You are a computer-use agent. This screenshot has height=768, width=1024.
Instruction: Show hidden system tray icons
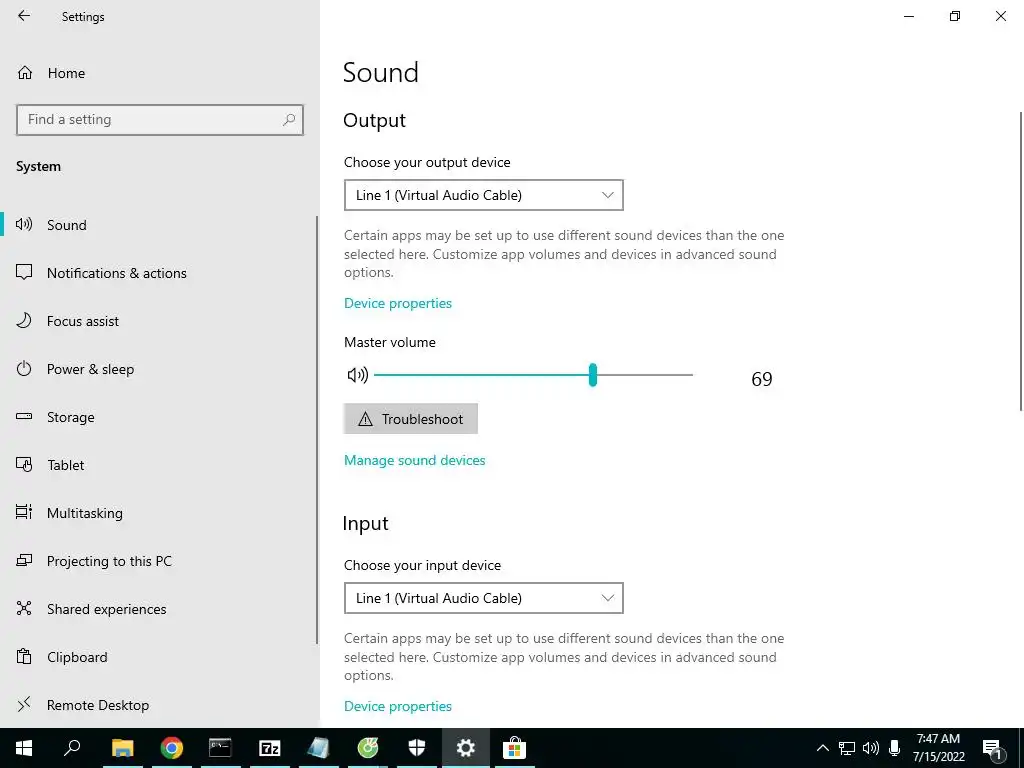[823, 748]
